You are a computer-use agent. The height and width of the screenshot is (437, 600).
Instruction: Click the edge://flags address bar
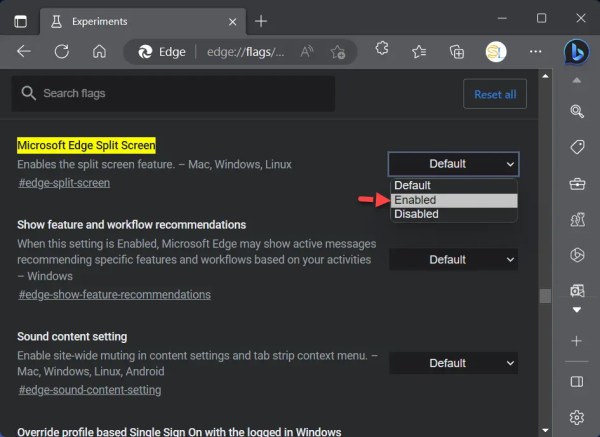(245, 52)
